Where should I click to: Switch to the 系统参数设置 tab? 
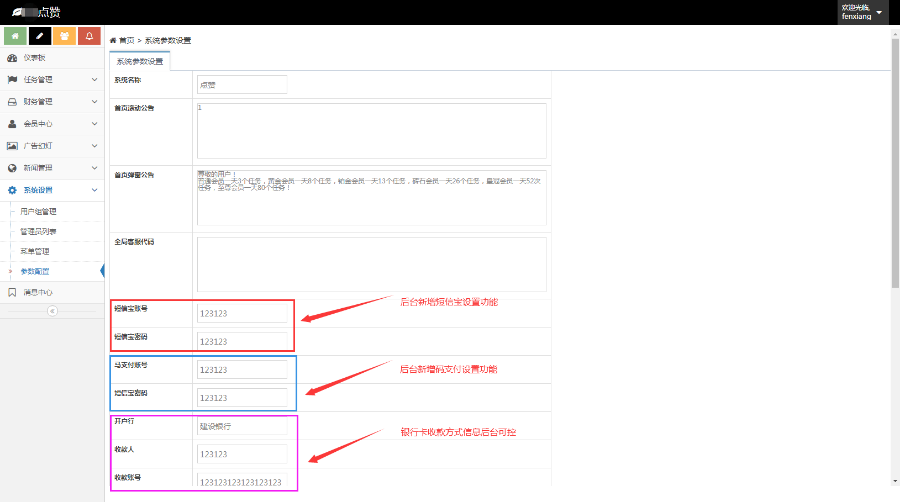click(x=140, y=61)
